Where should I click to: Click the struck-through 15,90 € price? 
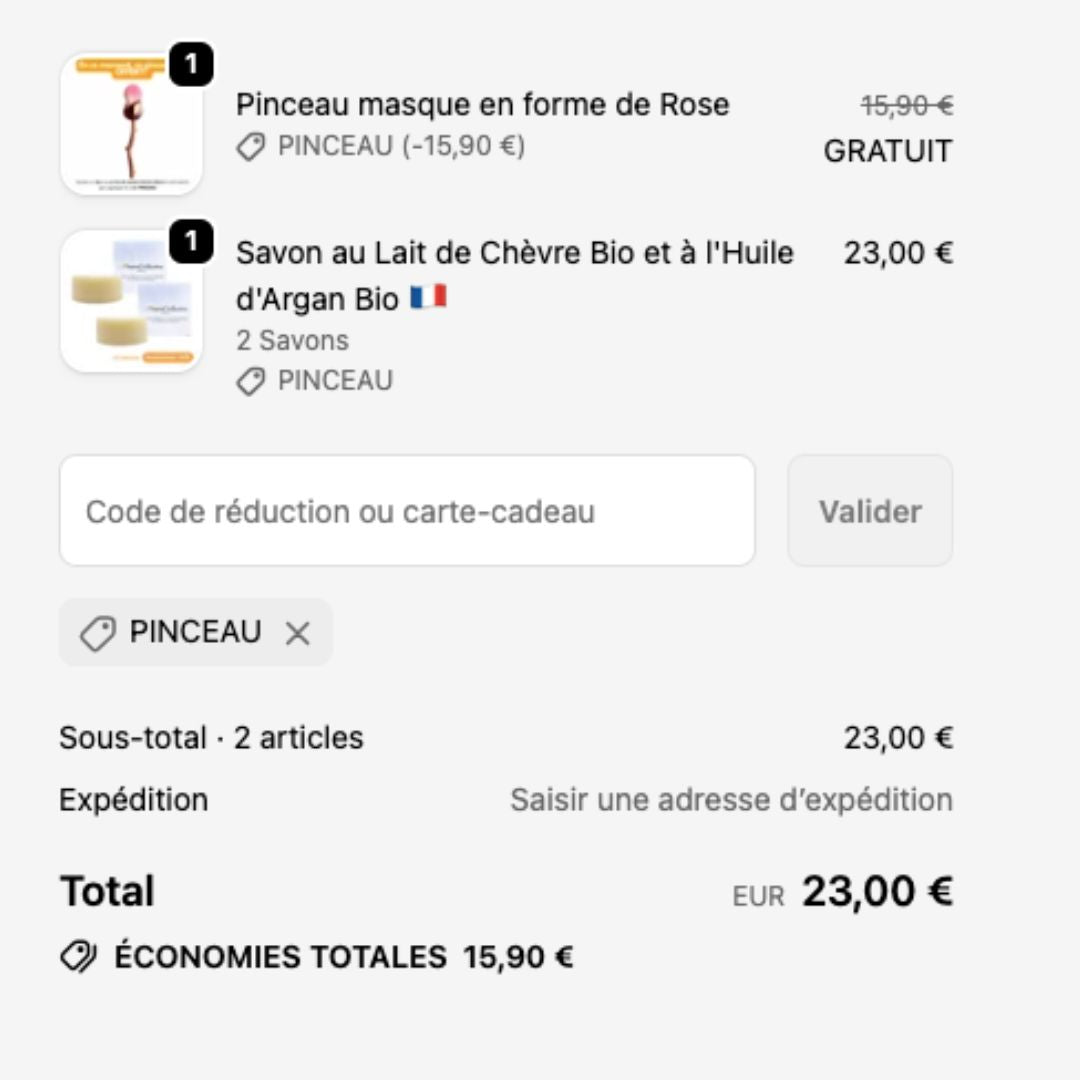tap(906, 104)
